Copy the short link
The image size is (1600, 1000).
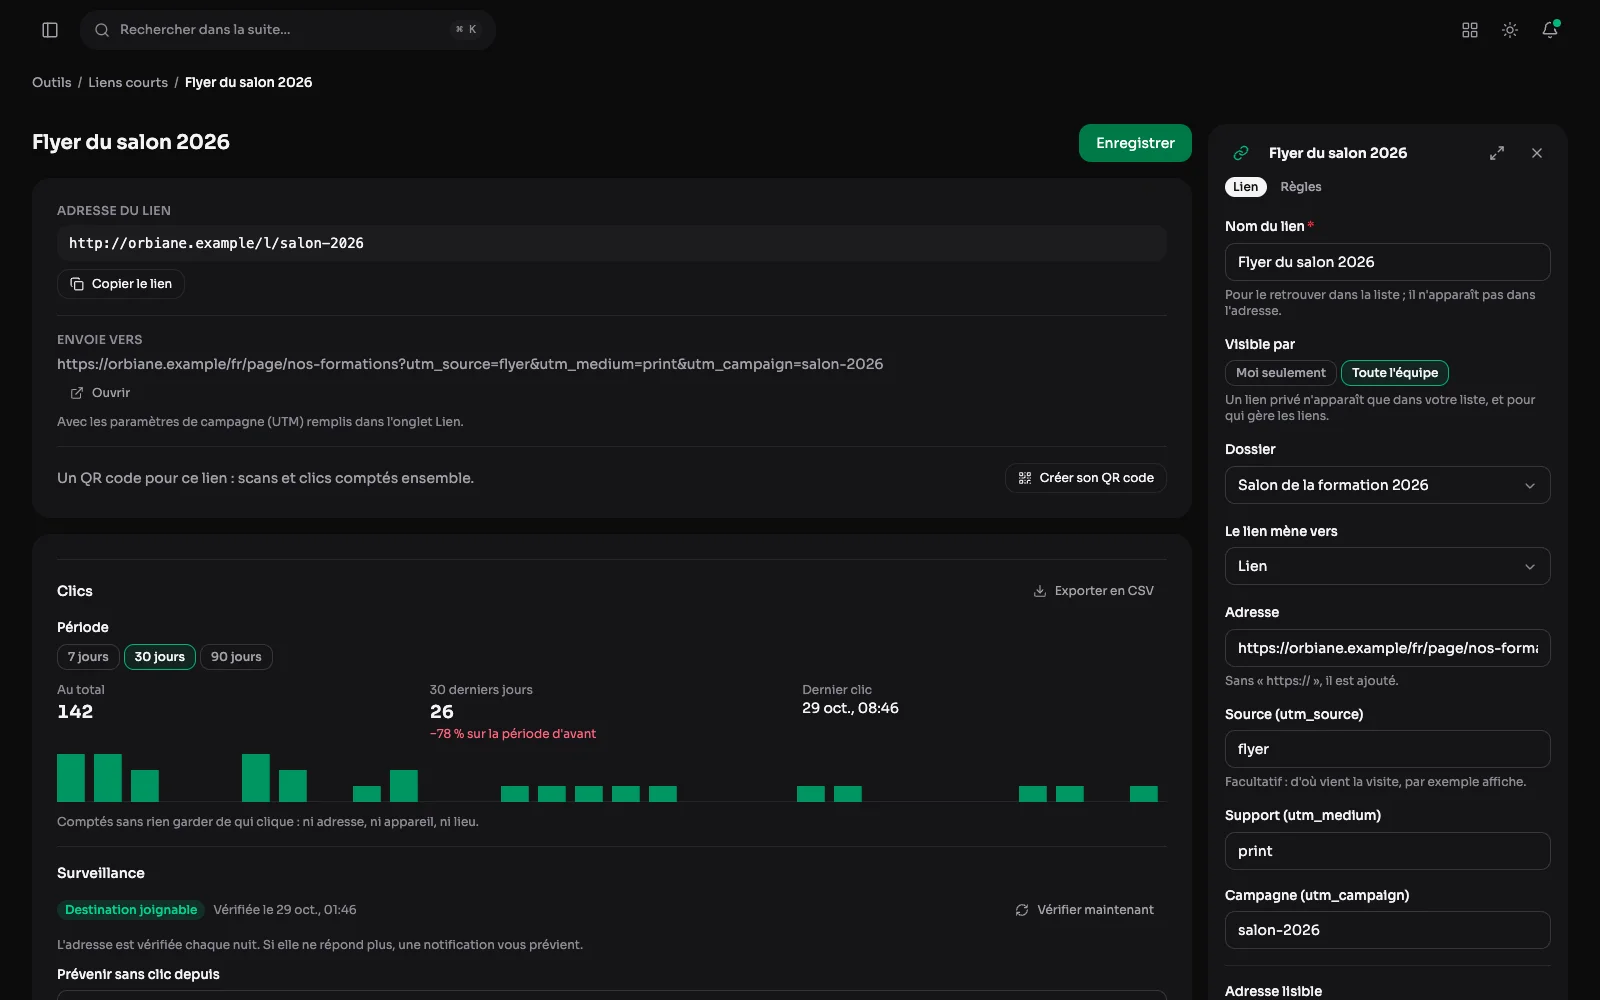(121, 284)
